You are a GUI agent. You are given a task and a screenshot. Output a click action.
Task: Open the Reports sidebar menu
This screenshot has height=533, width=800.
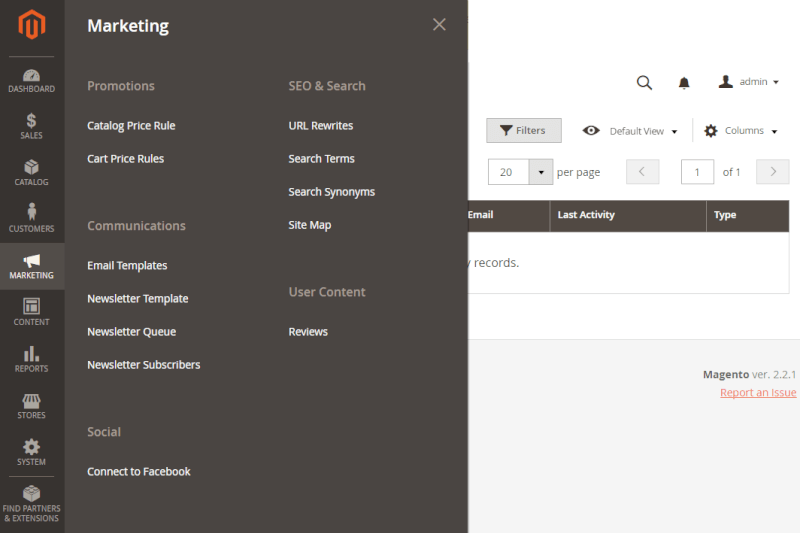click(32, 359)
